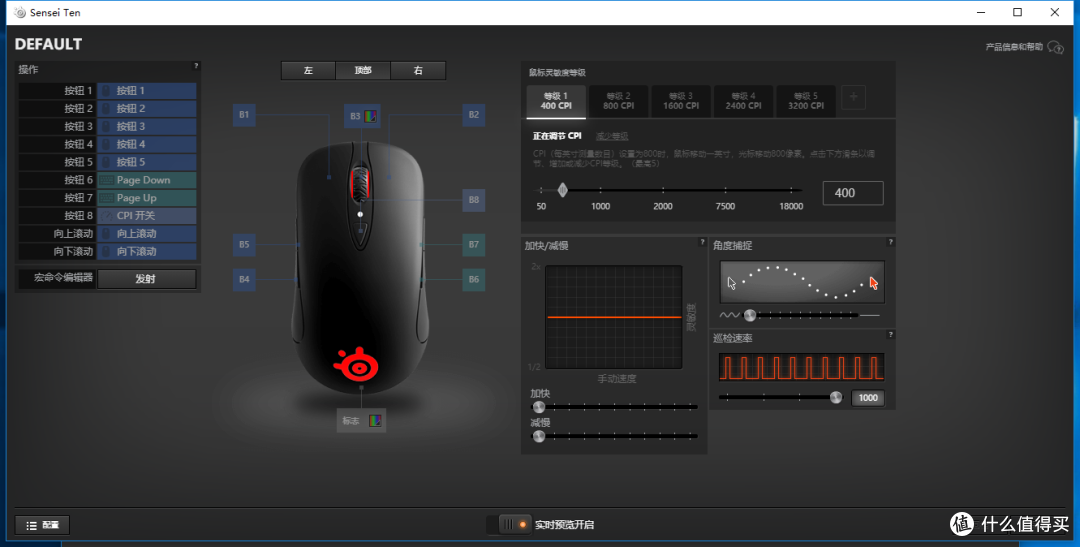Click the acceleration curve graph
This screenshot has height=547, width=1080.
[614, 317]
